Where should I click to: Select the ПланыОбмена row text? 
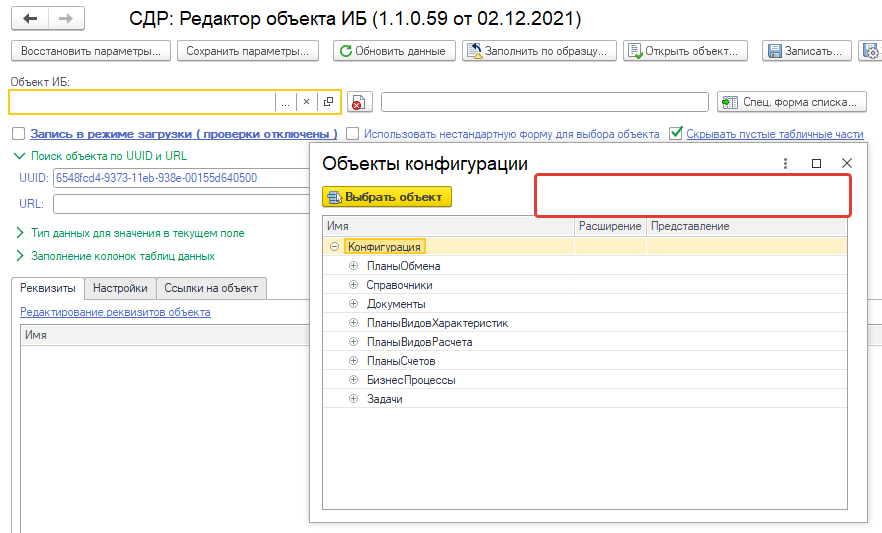pos(403,266)
